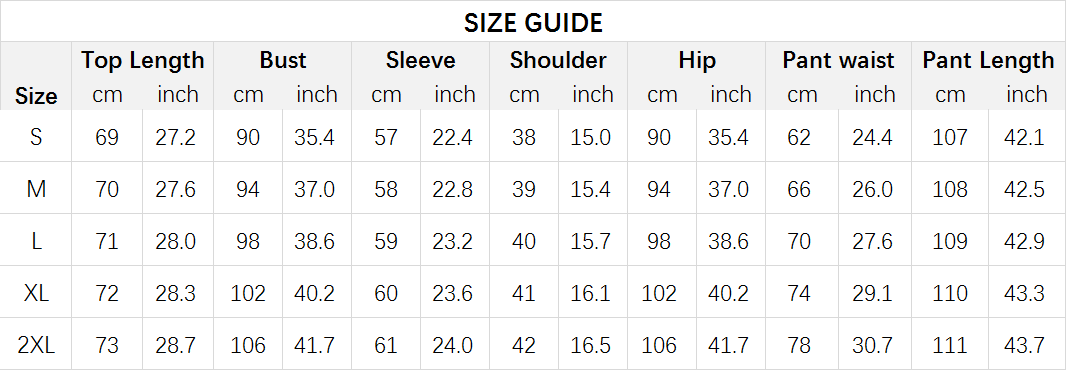Click the XL size row label
This screenshot has height=371, width=1066.
coord(36,293)
